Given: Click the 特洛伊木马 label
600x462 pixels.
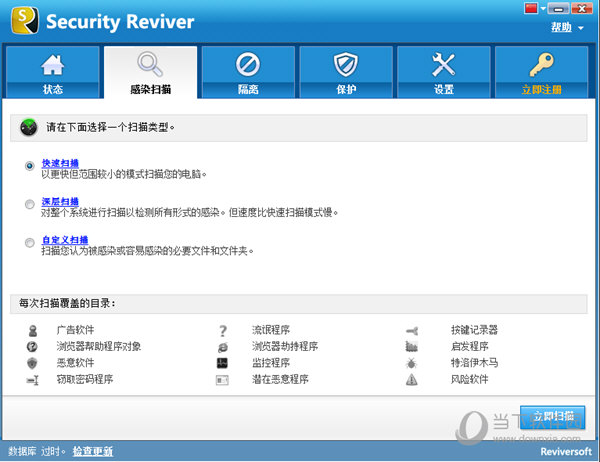Looking at the screenshot, I should point(474,363).
